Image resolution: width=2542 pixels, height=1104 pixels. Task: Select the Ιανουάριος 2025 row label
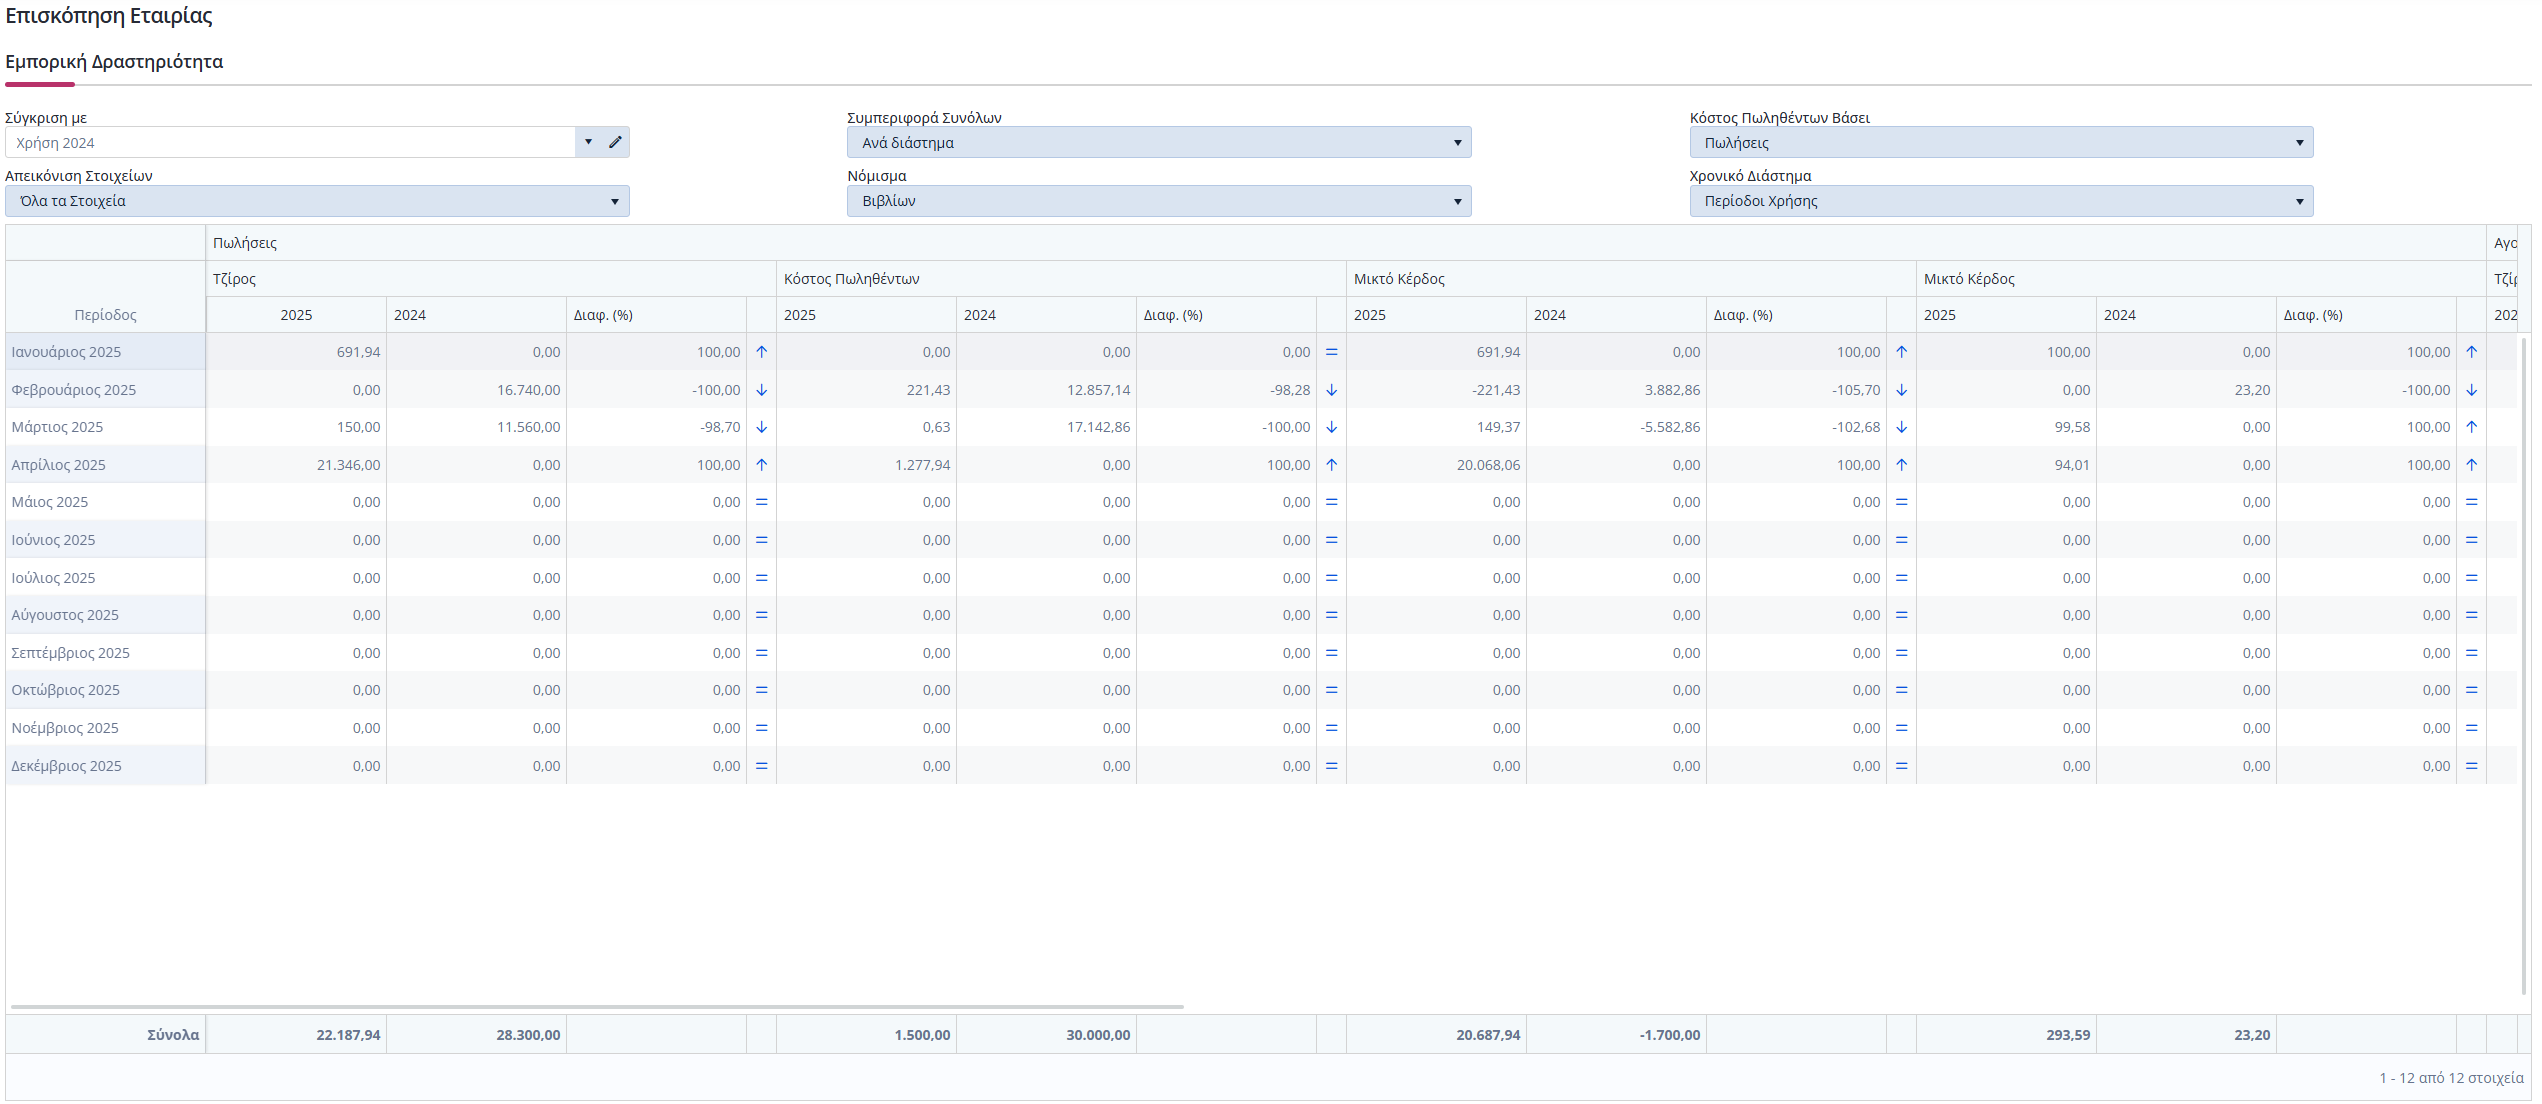(66, 352)
